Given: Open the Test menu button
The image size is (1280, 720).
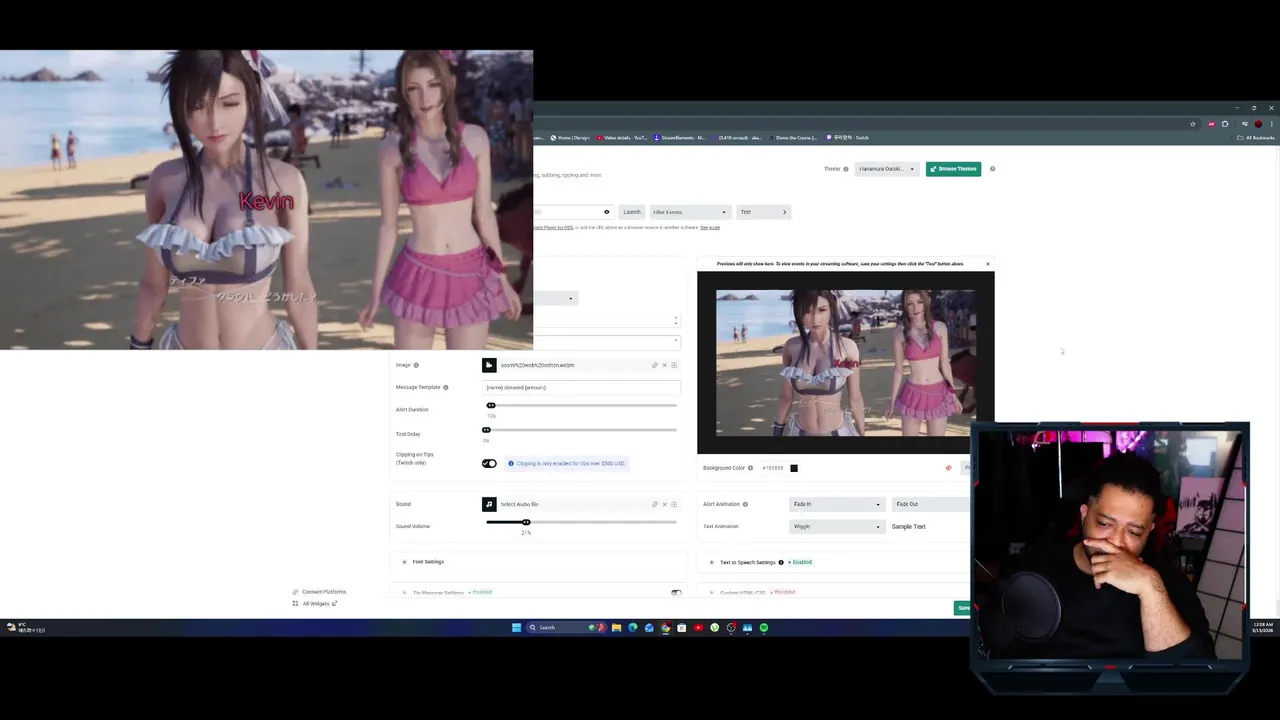Looking at the screenshot, I should point(763,212).
